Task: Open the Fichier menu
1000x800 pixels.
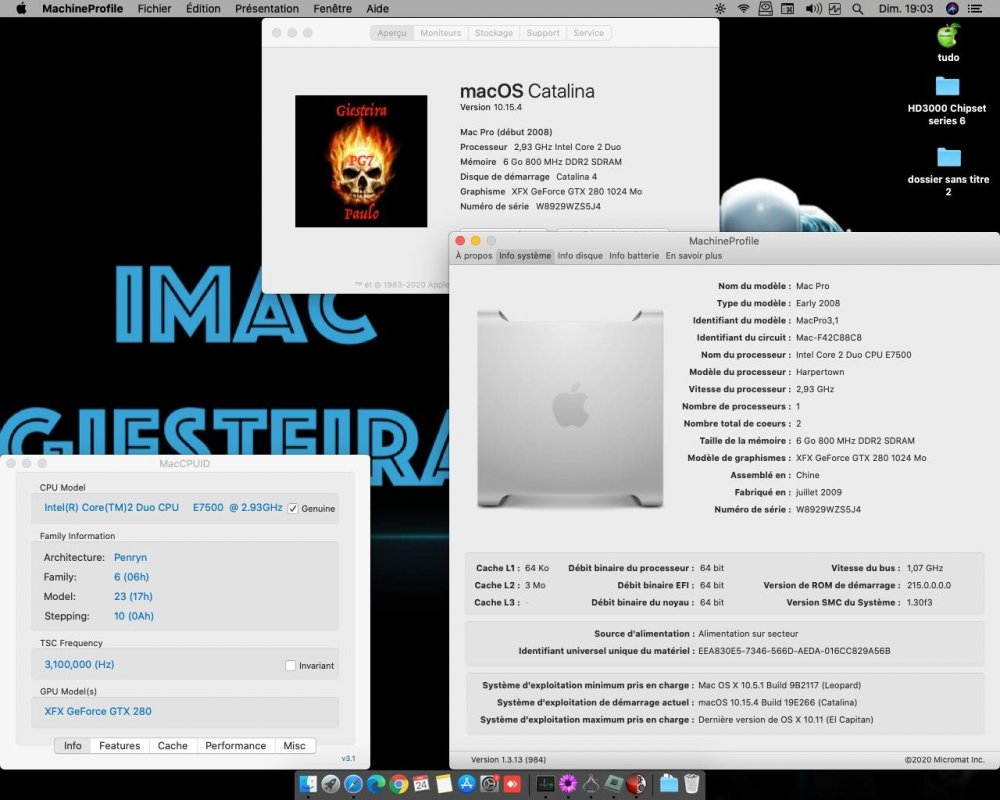Action: pyautogui.click(x=154, y=8)
